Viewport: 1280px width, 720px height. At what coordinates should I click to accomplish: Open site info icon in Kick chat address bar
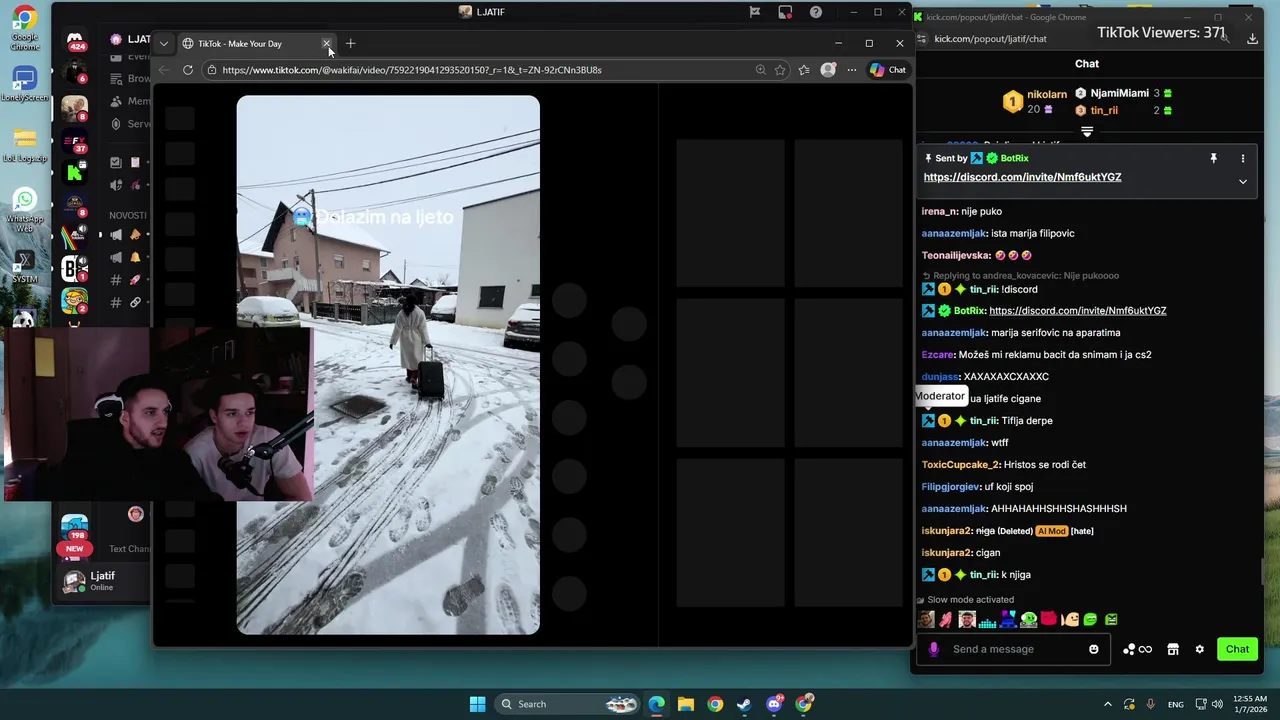coord(923,39)
